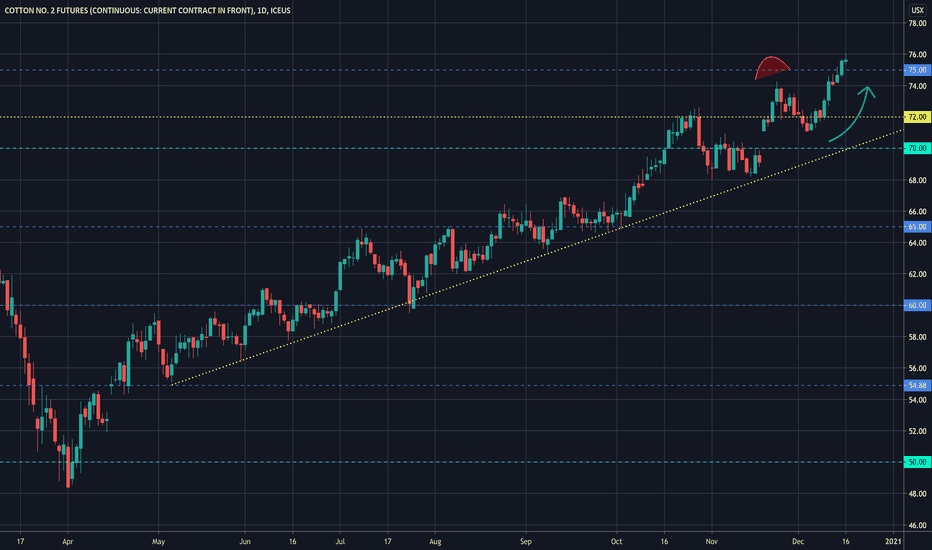Click the May label on time axis
This screenshot has width=932, height=550.
[x=158, y=542]
